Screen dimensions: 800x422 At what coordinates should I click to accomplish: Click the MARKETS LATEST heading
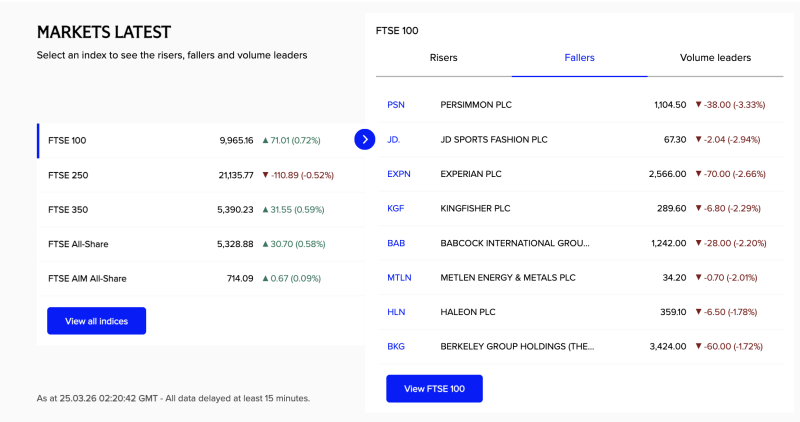pos(104,32)
